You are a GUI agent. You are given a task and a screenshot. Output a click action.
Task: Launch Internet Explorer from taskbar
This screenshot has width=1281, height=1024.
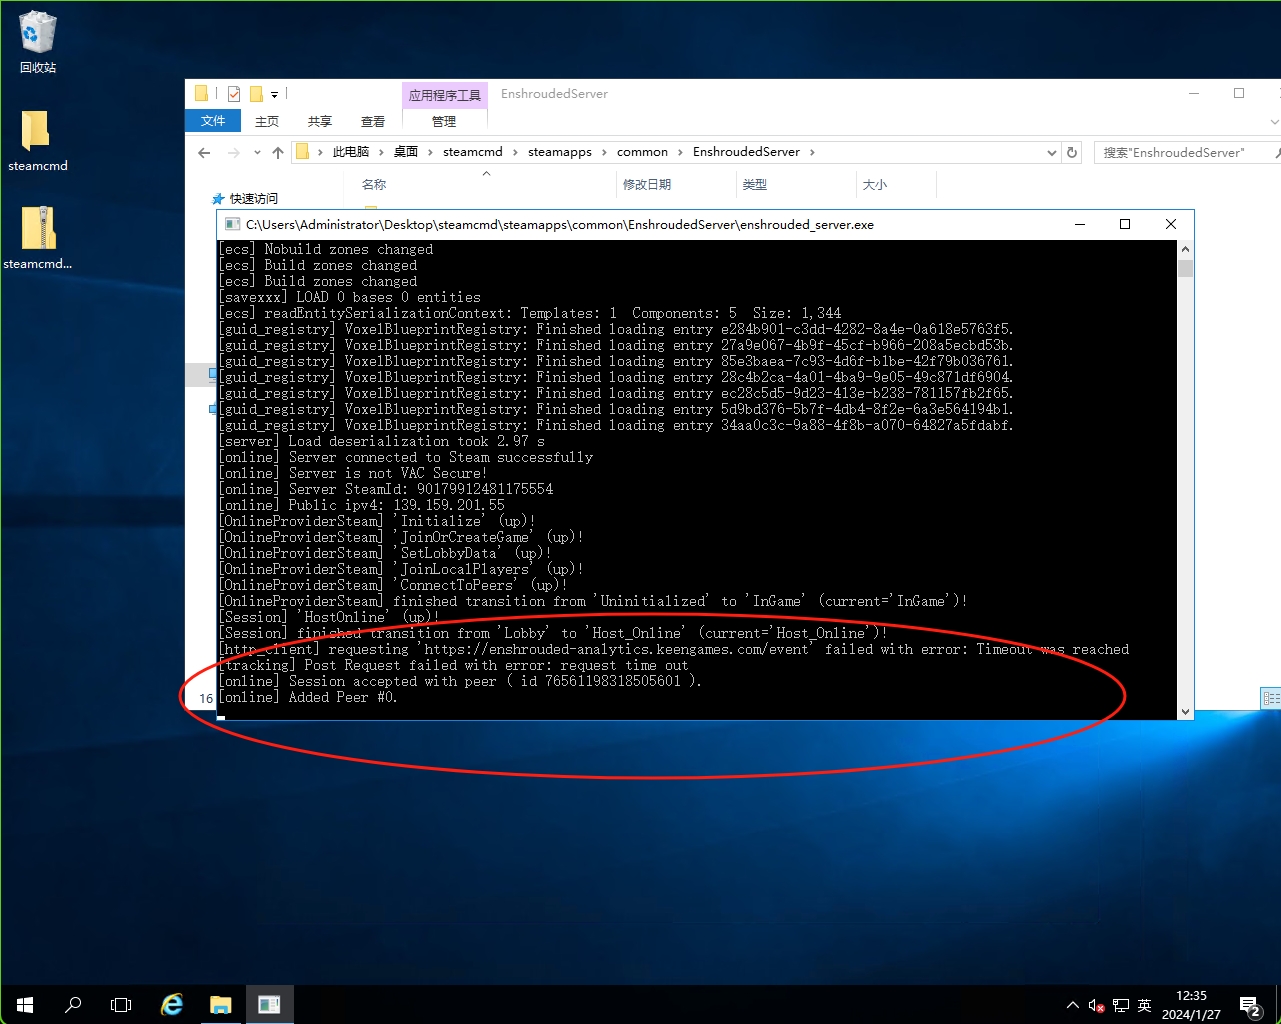[x=172, y=1004]
